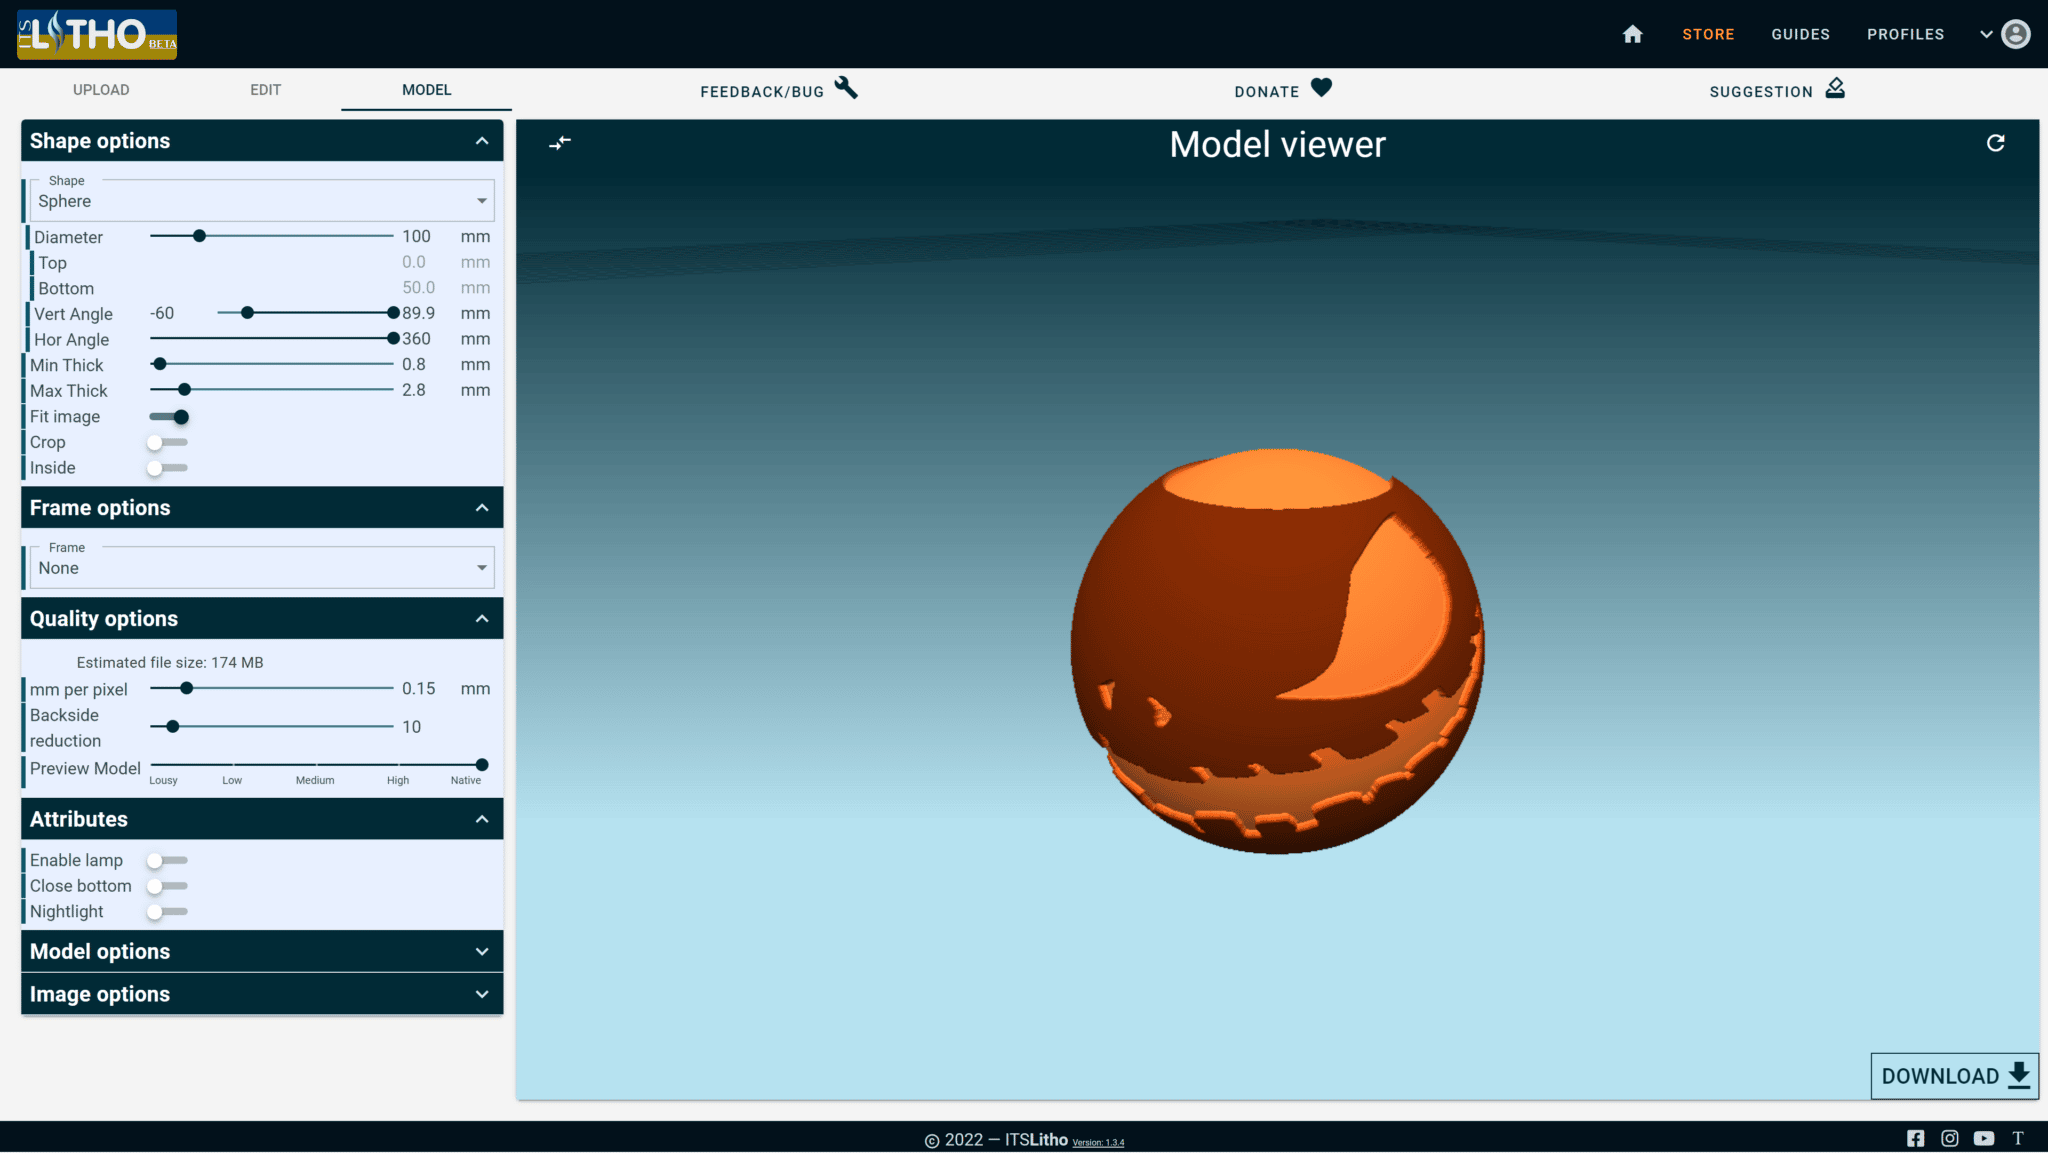Image resolution: width=2048 pixels, height=1153 pixels.
Task: Open the YouTube icon in footer
Action: [1984, 1138]
